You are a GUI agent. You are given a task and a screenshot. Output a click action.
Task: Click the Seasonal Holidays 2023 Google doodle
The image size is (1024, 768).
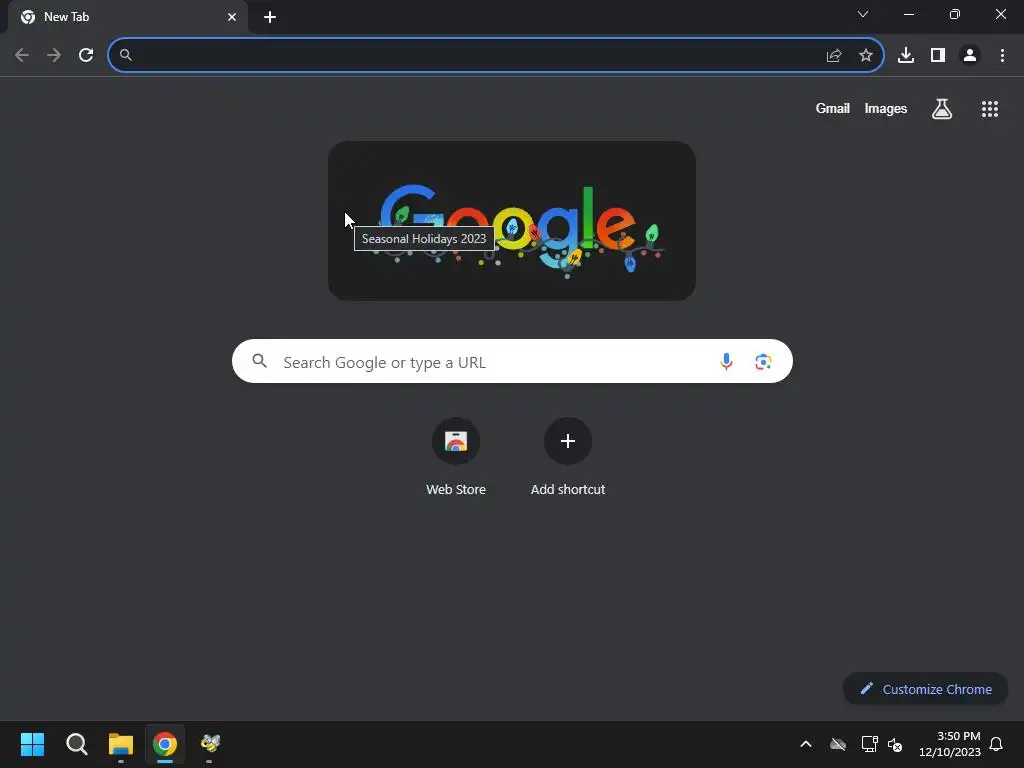coord(512,221)
